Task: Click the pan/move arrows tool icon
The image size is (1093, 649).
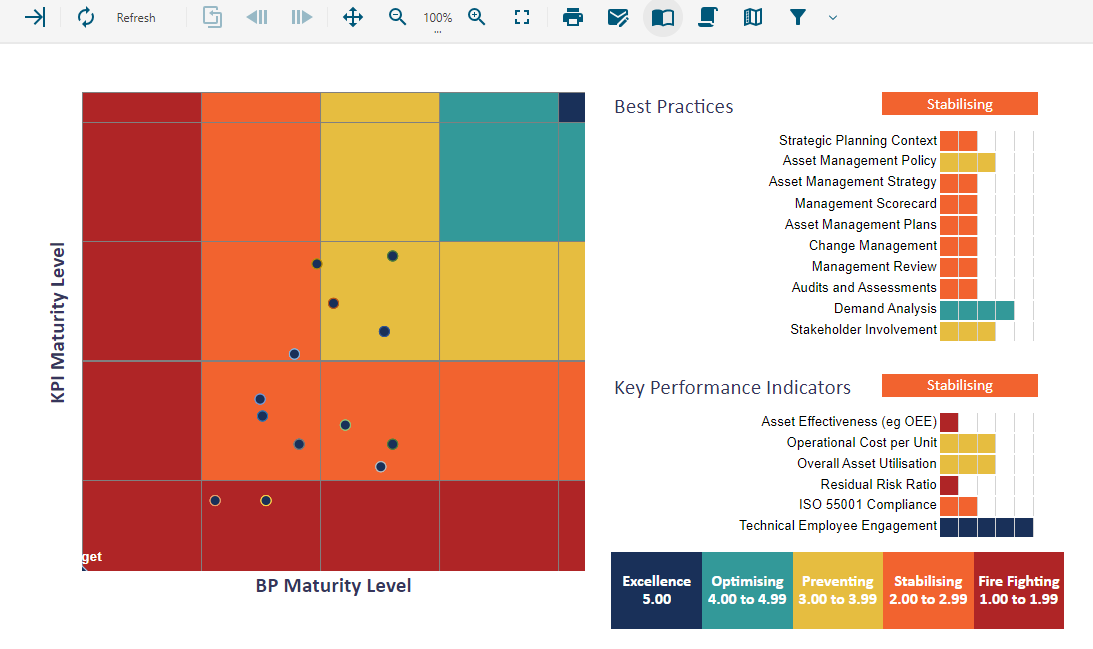Action: coord(353,17)
